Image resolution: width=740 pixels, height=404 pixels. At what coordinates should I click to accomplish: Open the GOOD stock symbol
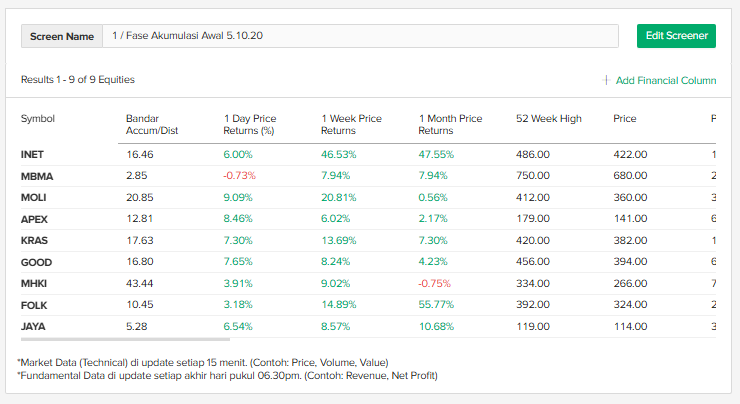click(x=36, y=262)
